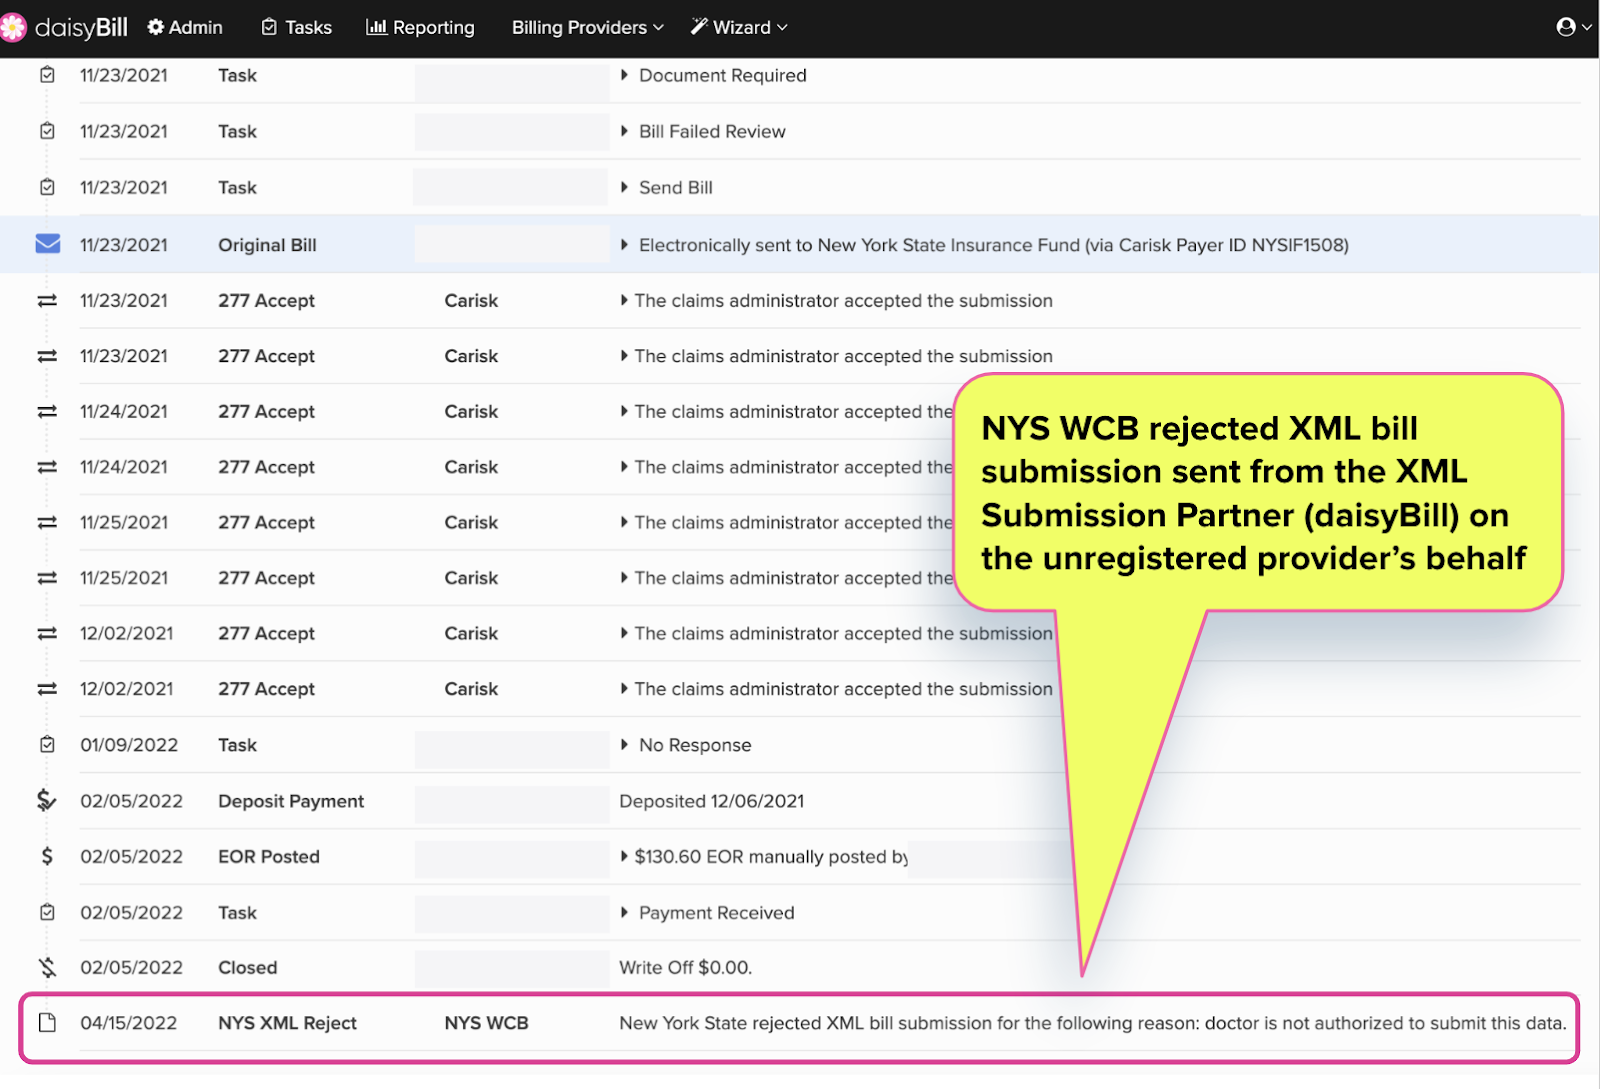Click the NYS WCB sender text
The image size is (1600, 1089).
(486, 1023)
